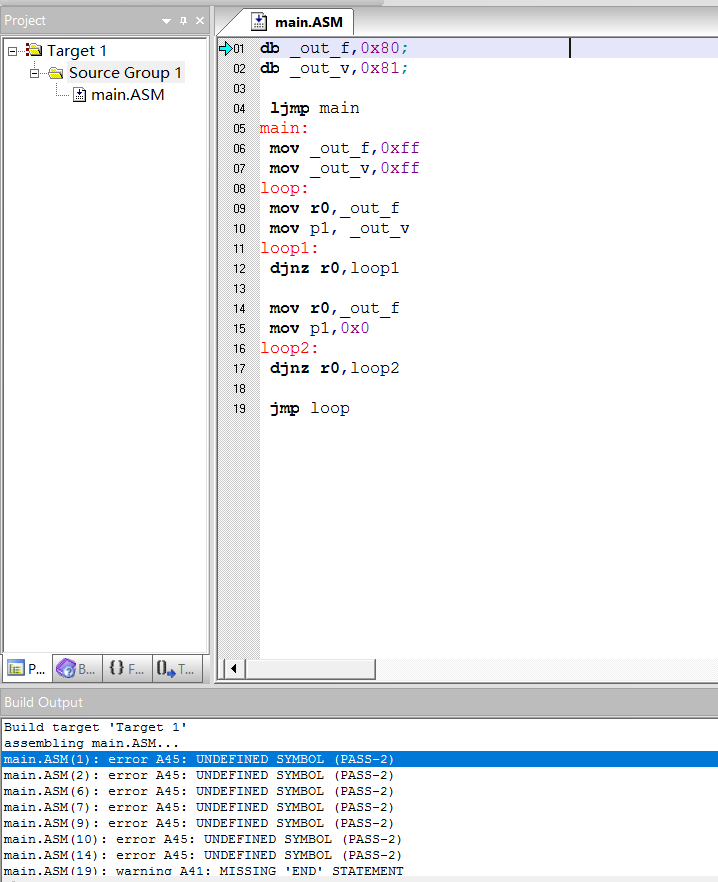Select error line main.ASM(14) in Build Output
Viewport: 718px width, 882px height.
(x=203, y=855)
